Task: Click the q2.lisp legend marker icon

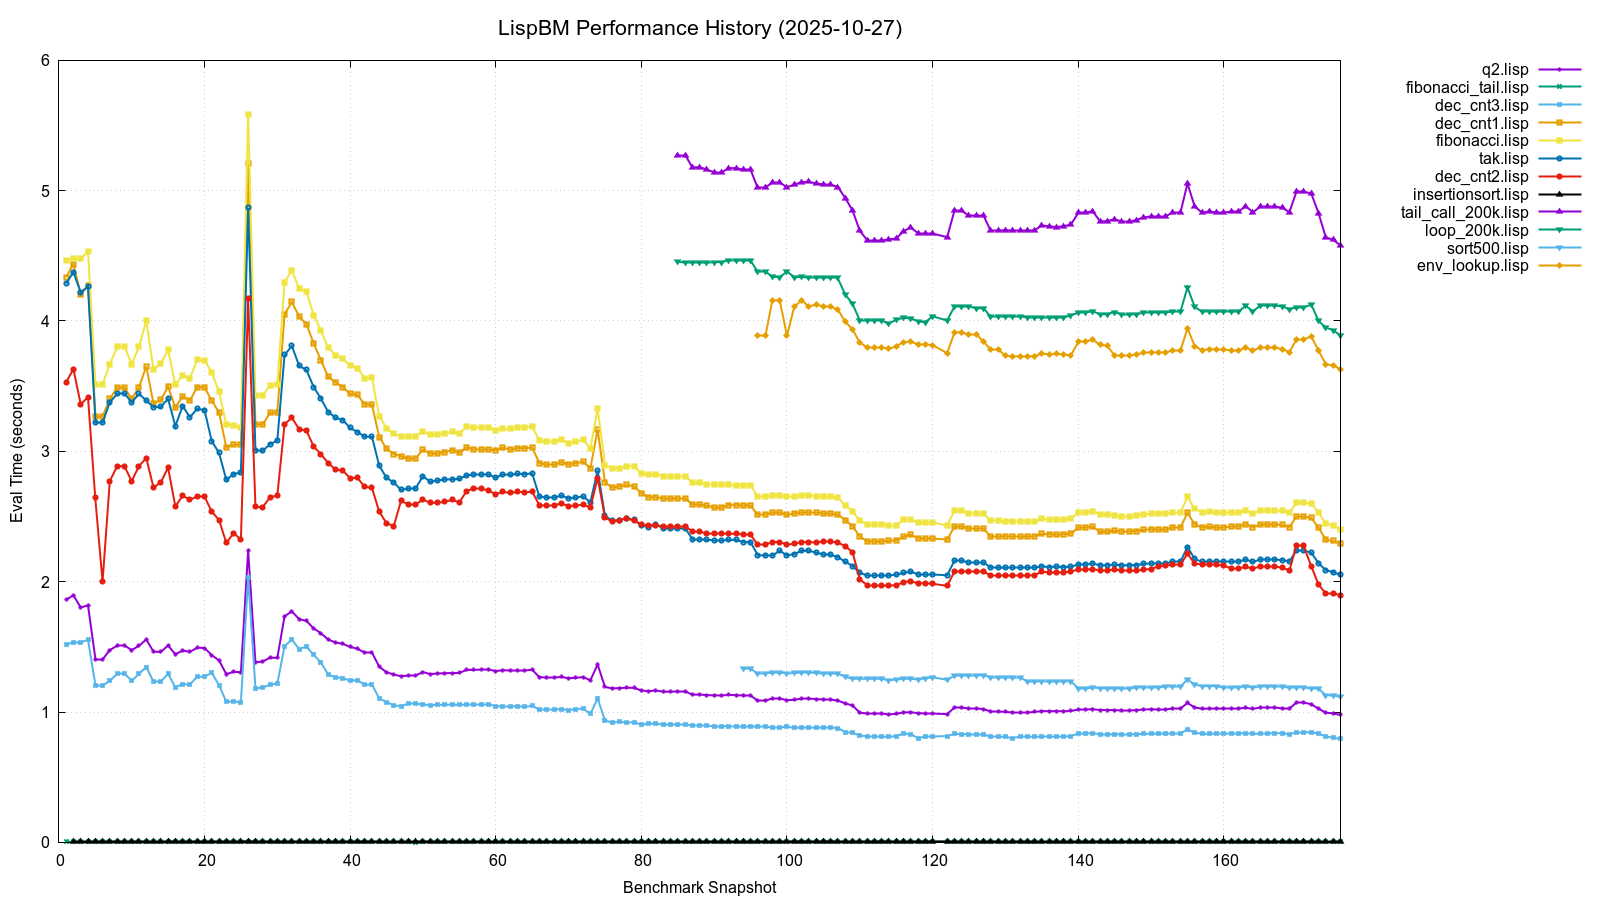Action: [1559, 68]
